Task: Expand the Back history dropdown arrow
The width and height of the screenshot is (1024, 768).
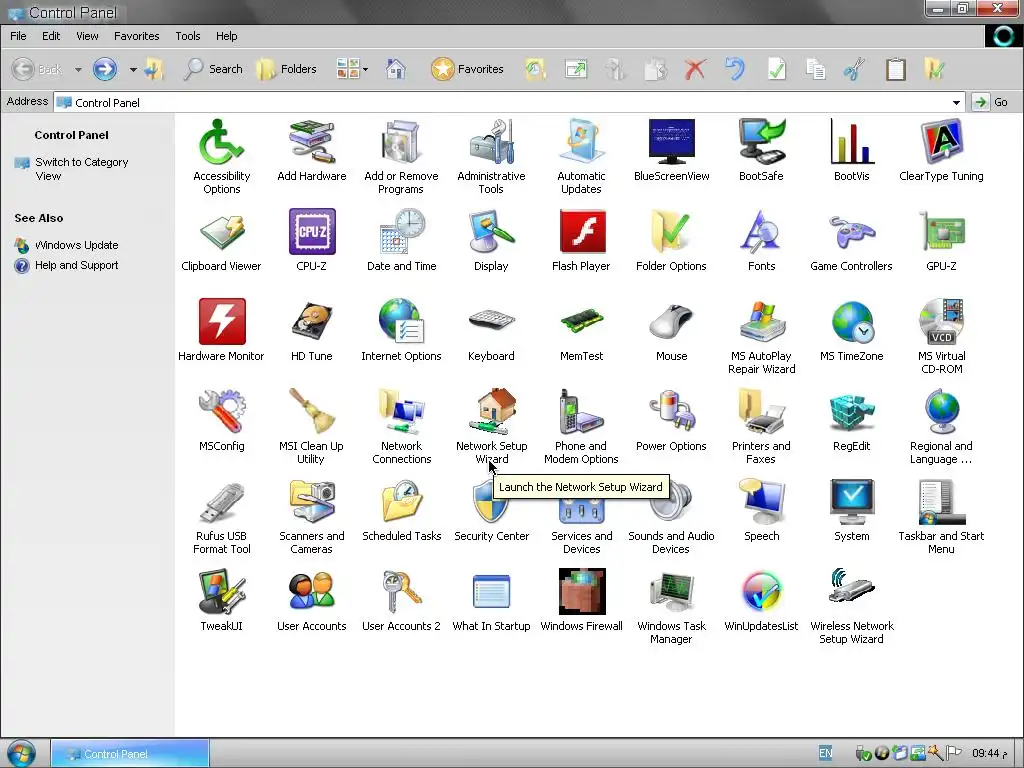Action: (x=78, y=69)
